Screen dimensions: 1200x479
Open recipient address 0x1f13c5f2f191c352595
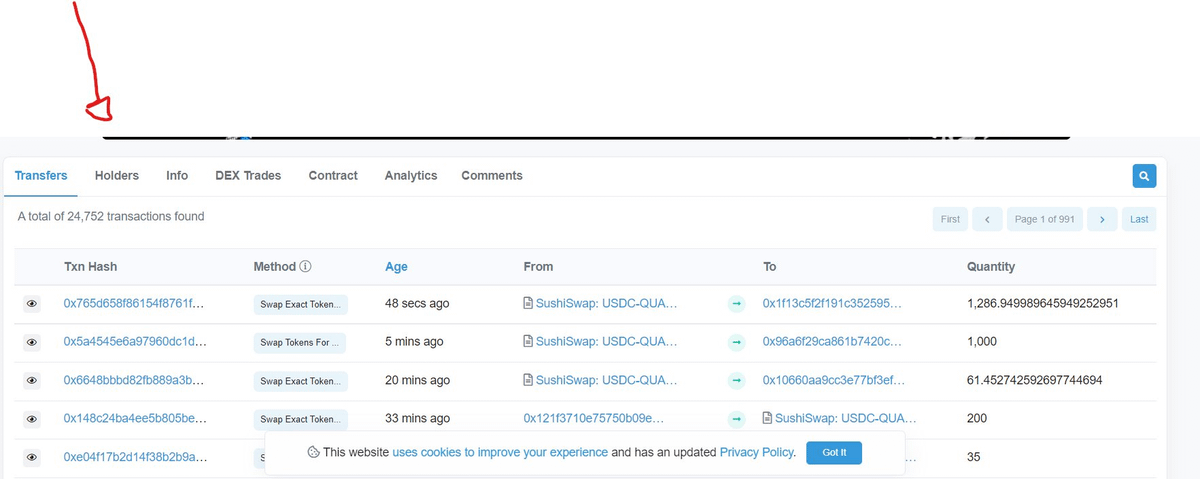pyautogui.click(x=832, y=304)
